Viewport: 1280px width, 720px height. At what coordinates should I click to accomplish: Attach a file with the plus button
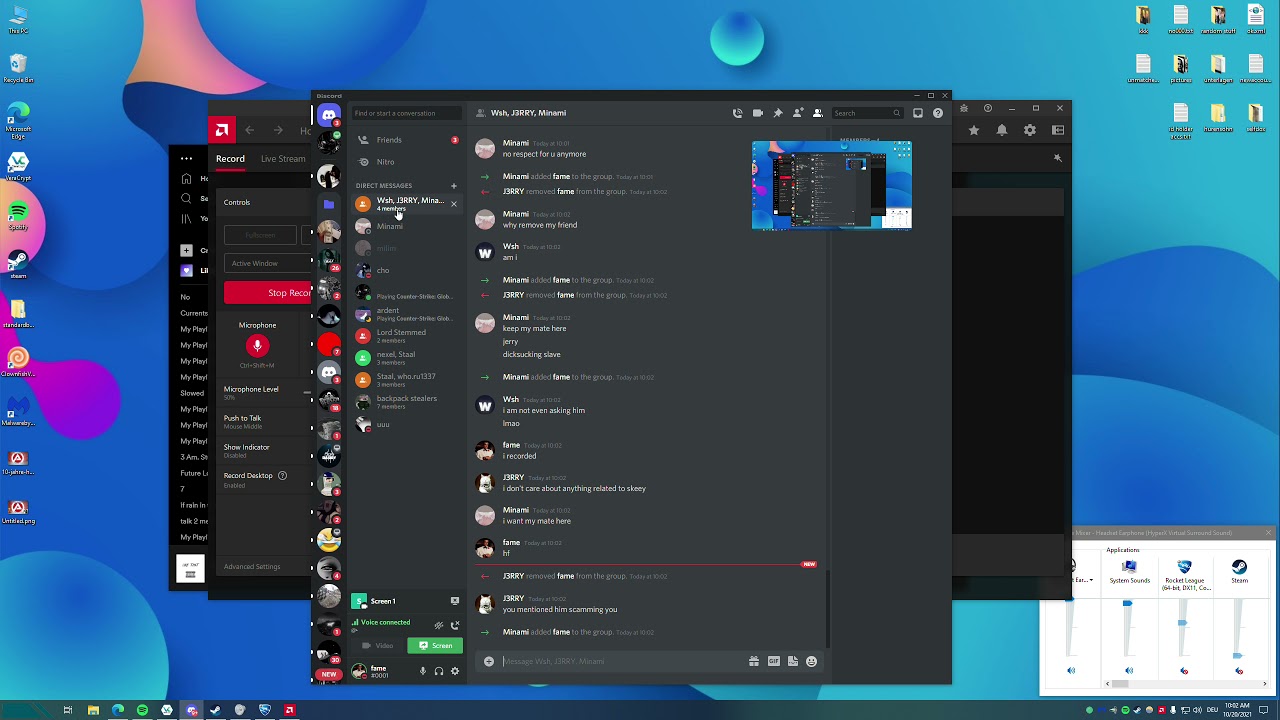click(489, 661)
